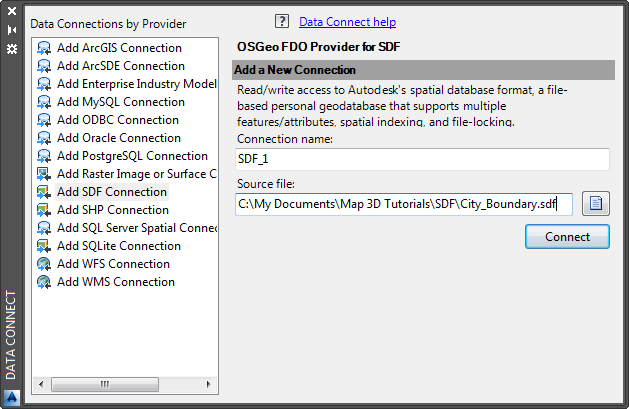This screenshot has height=409, width=629.
Task: Click the Data Connections by Provider label
Action: click(108, 24)
